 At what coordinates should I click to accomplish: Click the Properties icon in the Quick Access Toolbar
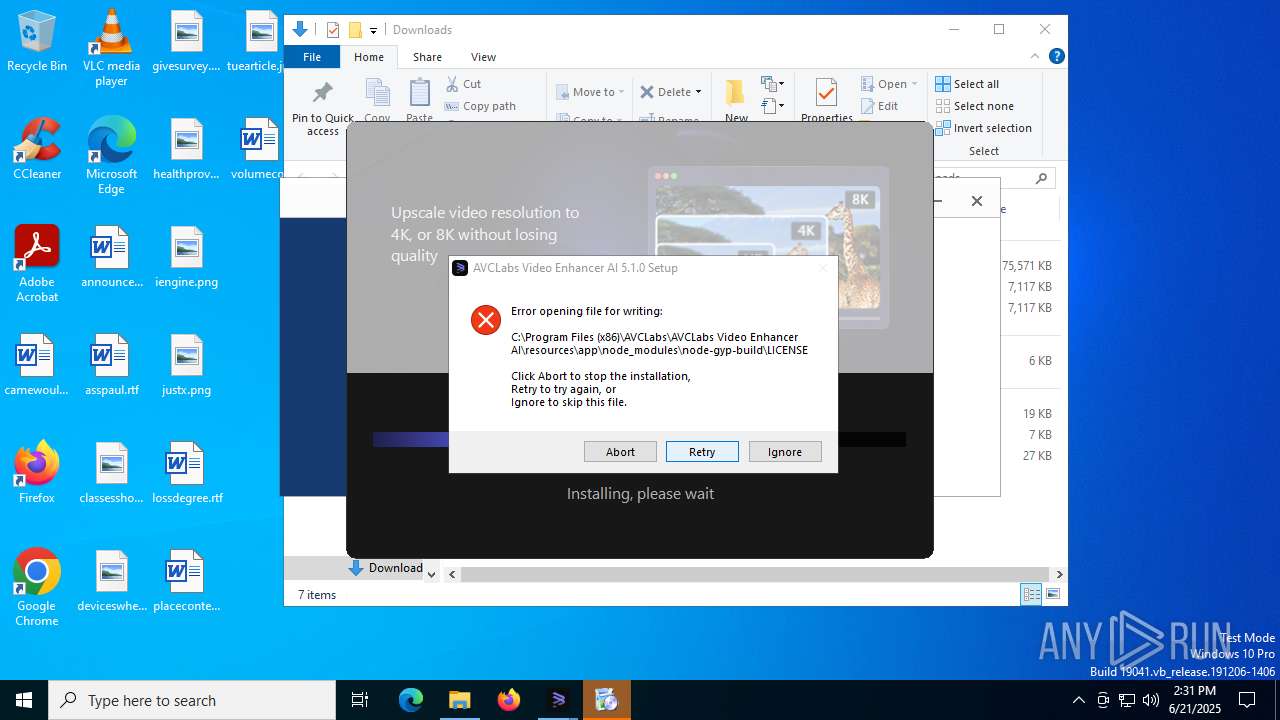(x=333, y=30)
